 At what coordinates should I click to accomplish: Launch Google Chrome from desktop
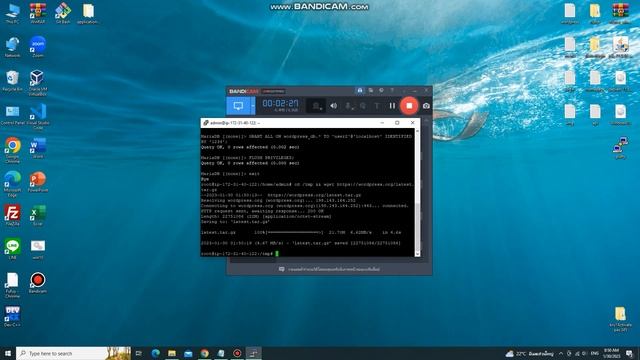click(x=12, y=150)
